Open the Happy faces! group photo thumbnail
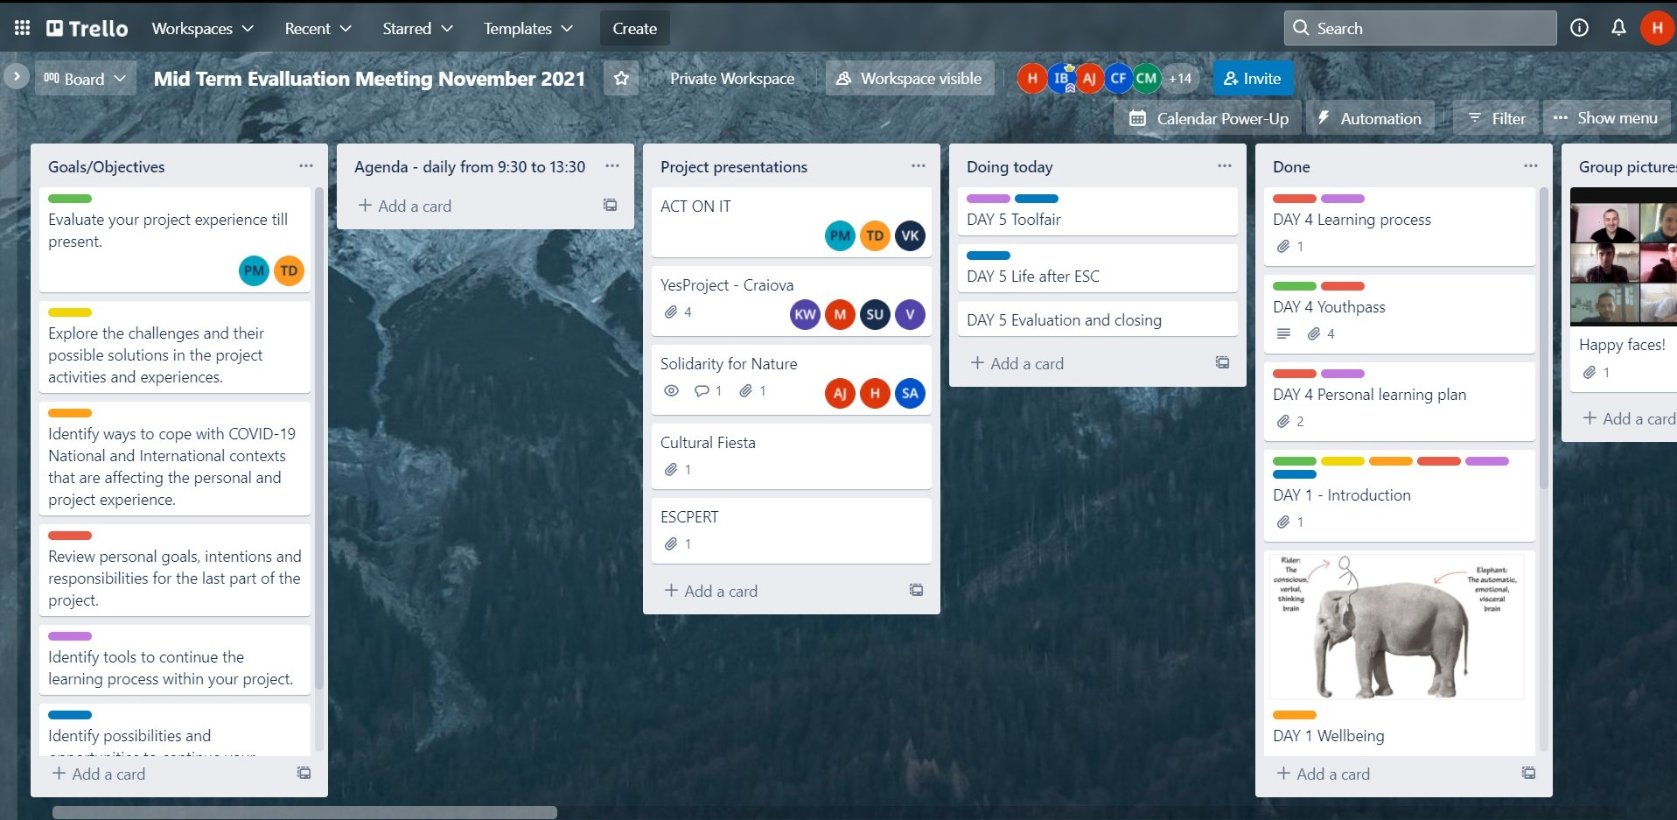The image size is (1677, 820). pyautogui.click(x=1623, y=257)
